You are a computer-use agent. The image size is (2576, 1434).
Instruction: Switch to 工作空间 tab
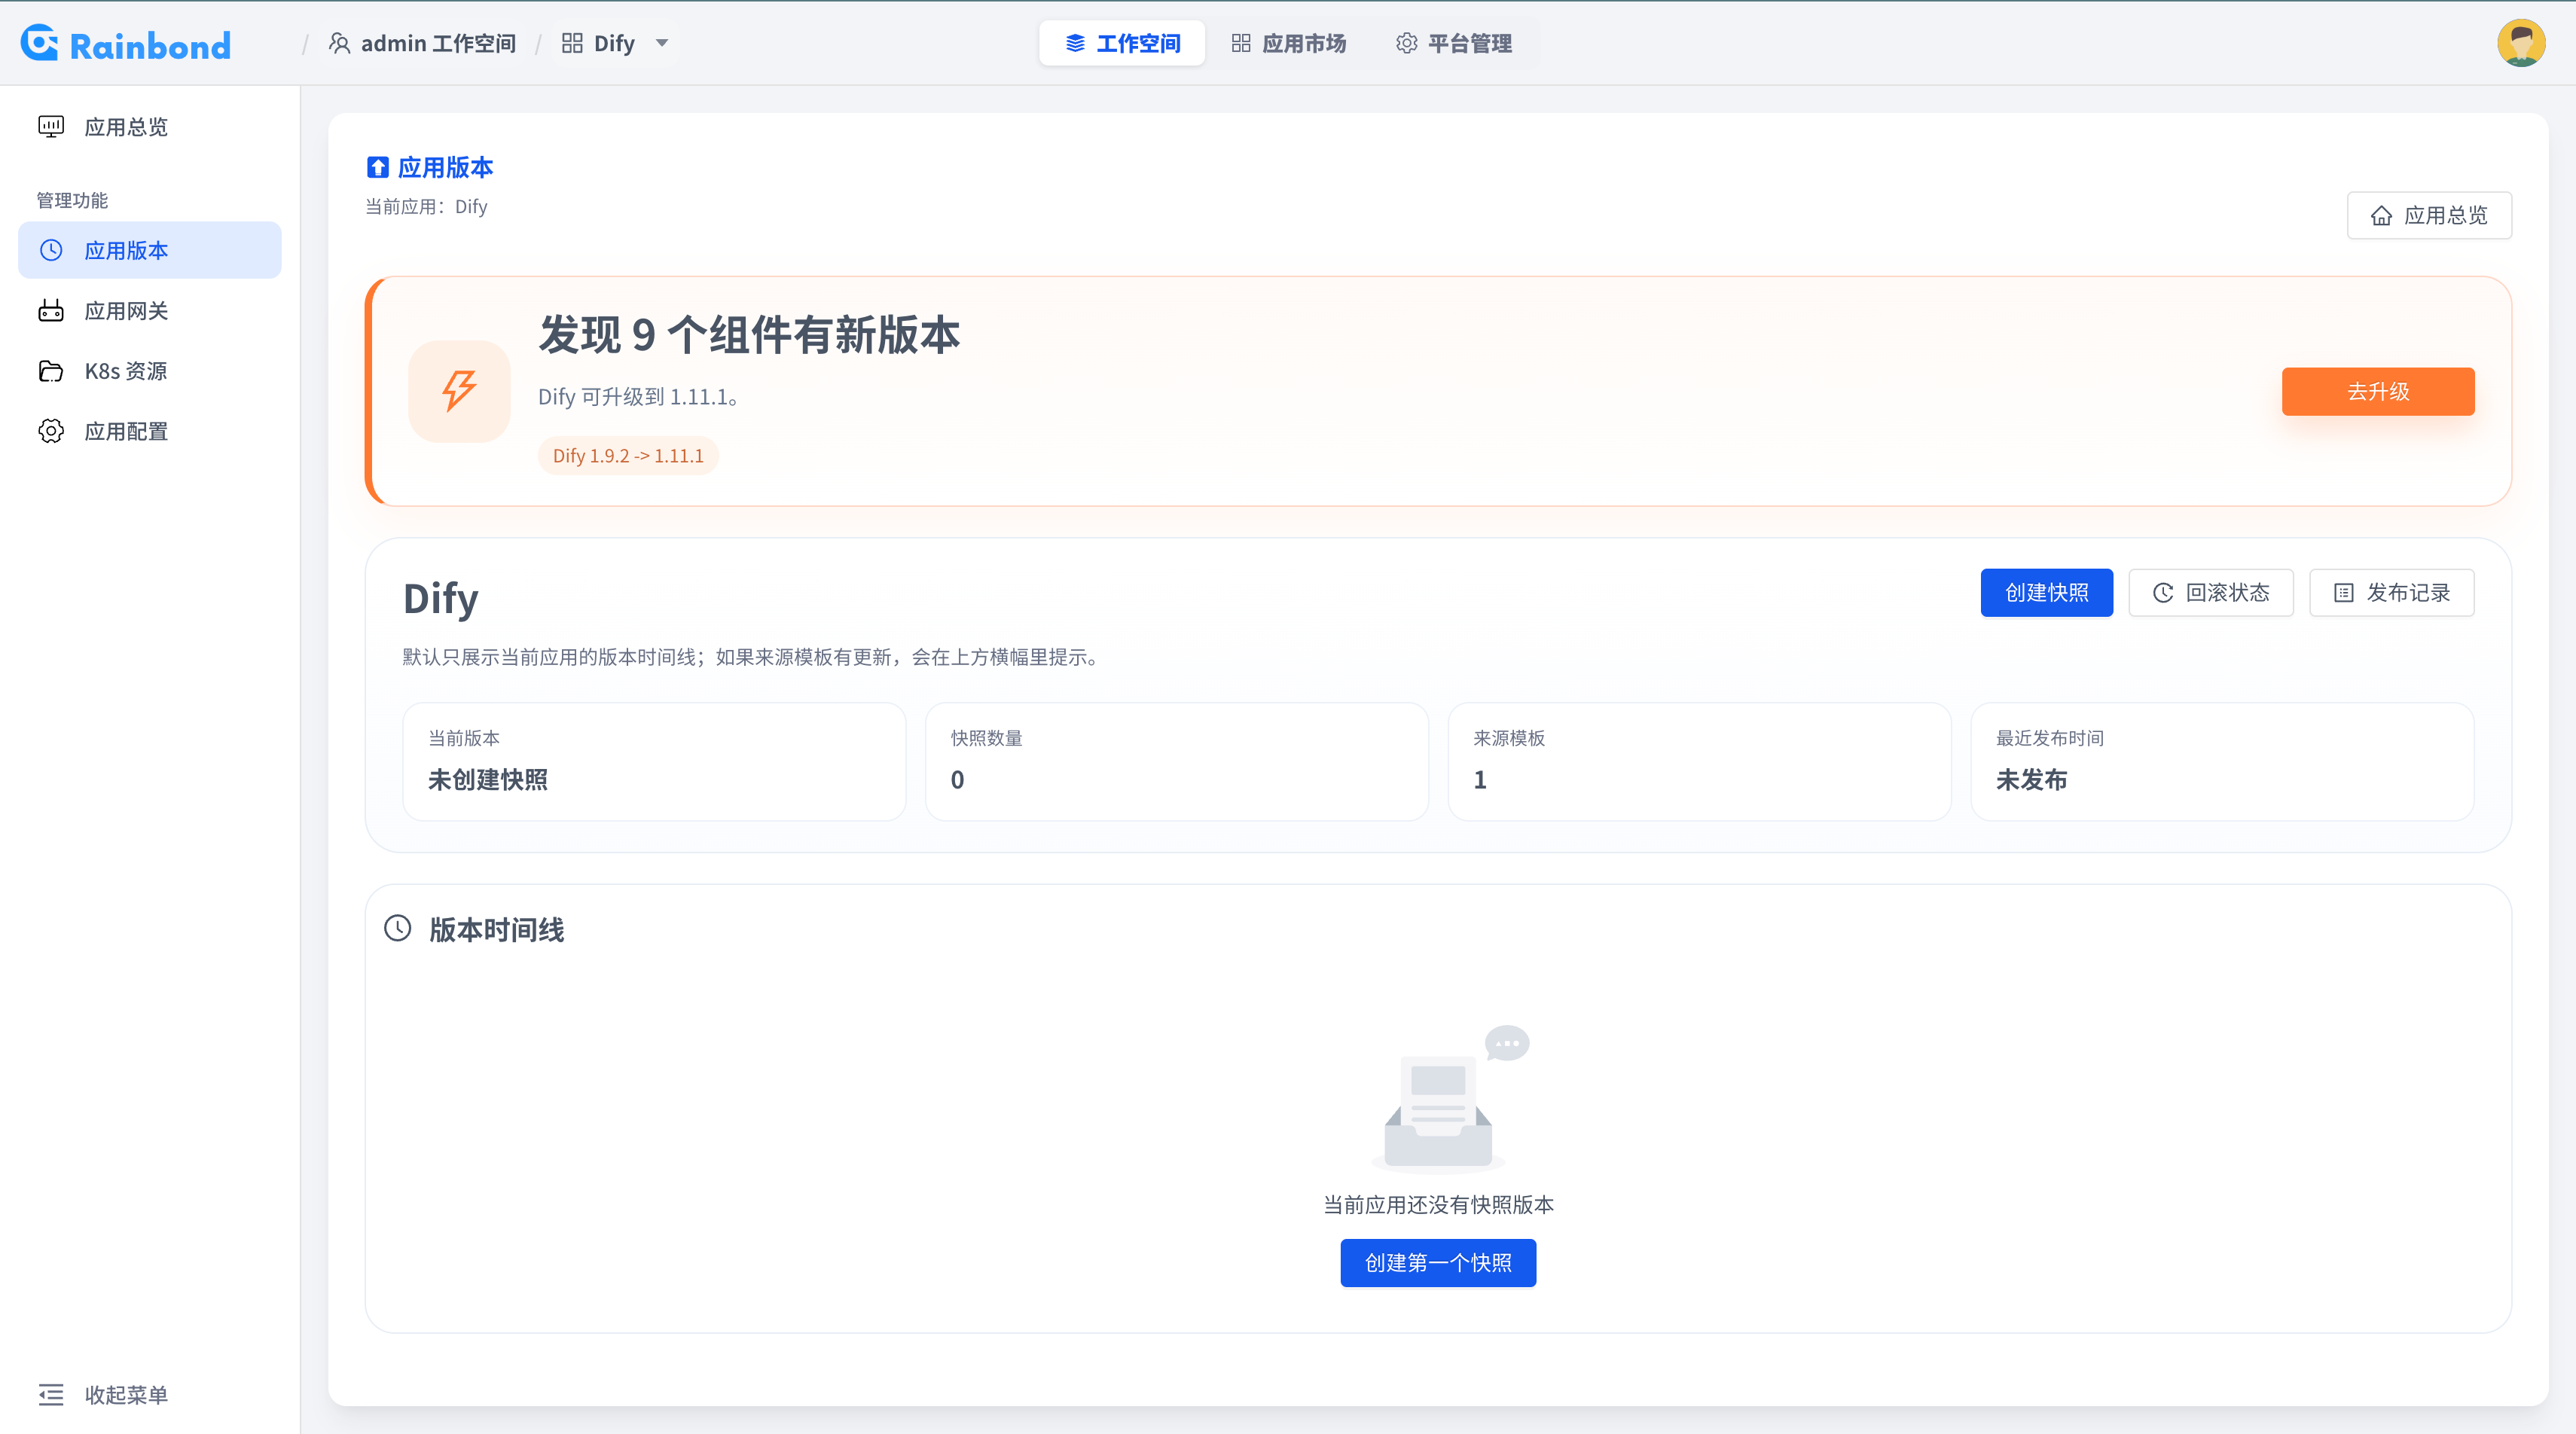point(1122,43)
